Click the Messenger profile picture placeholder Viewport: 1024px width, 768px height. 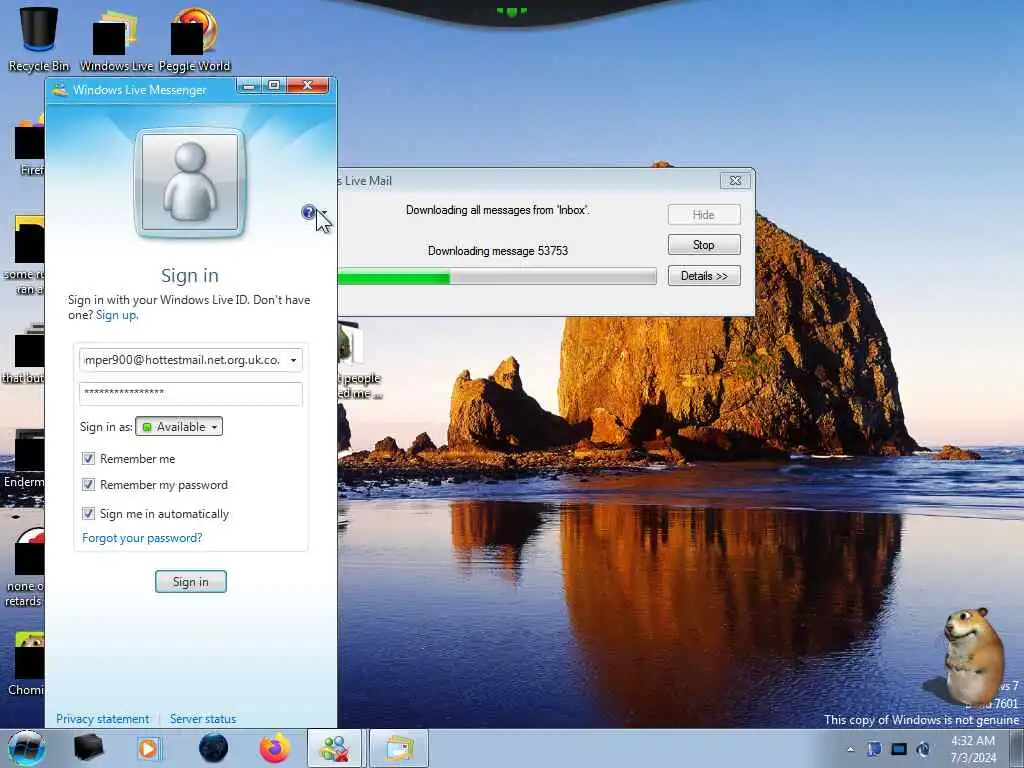click(x=190, y=182)
